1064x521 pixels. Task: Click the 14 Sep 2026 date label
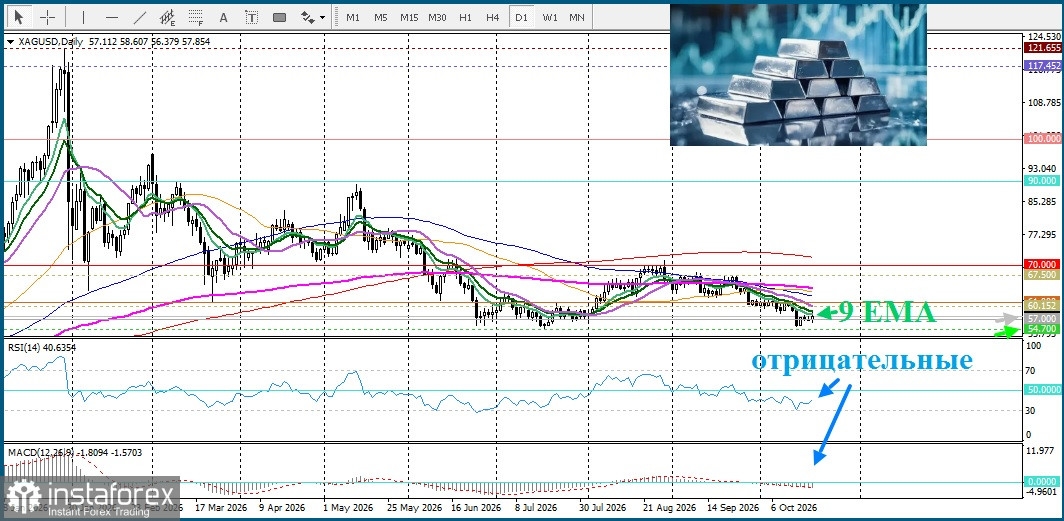coord(733,507)
